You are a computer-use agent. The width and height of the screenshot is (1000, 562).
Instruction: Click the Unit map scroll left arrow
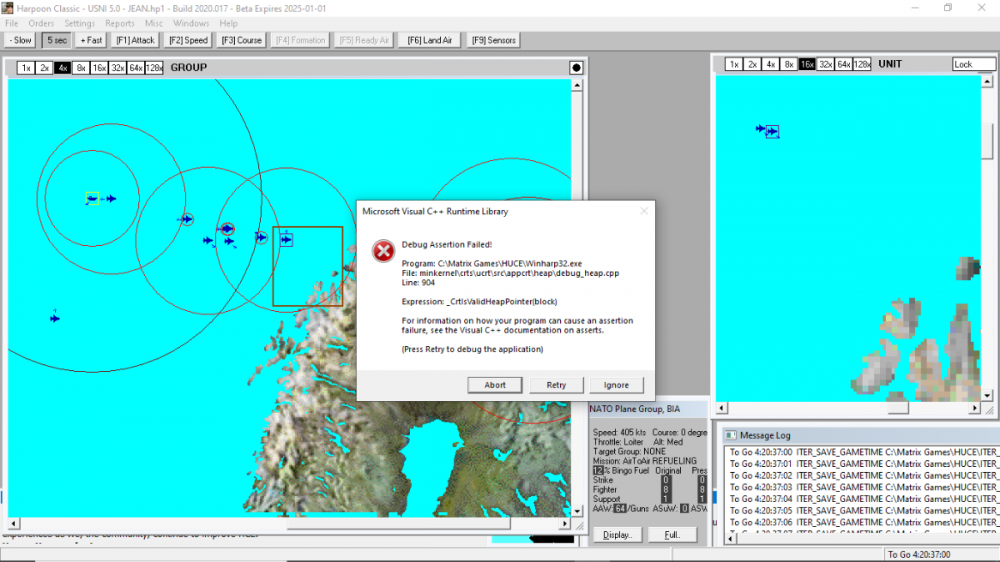[x=721, y=408]
